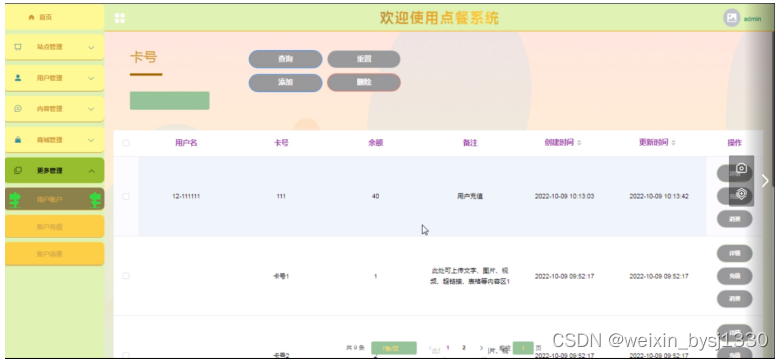The image size is (784, 360).
Task: Click the green 卡号 search input
Action: click(x=170, y=100)
